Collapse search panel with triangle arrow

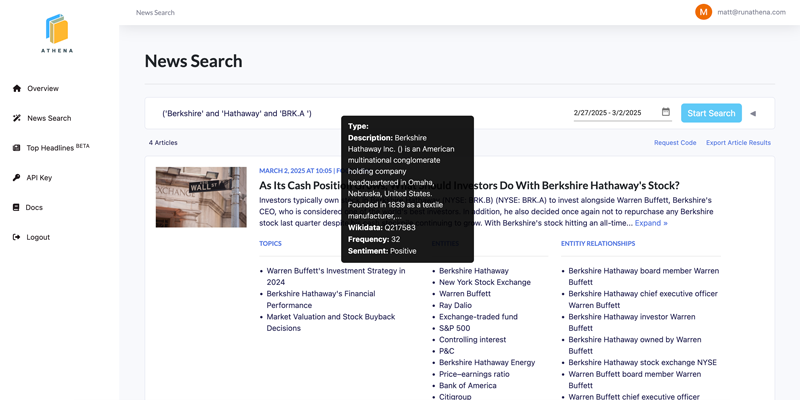tap(753, 113)
